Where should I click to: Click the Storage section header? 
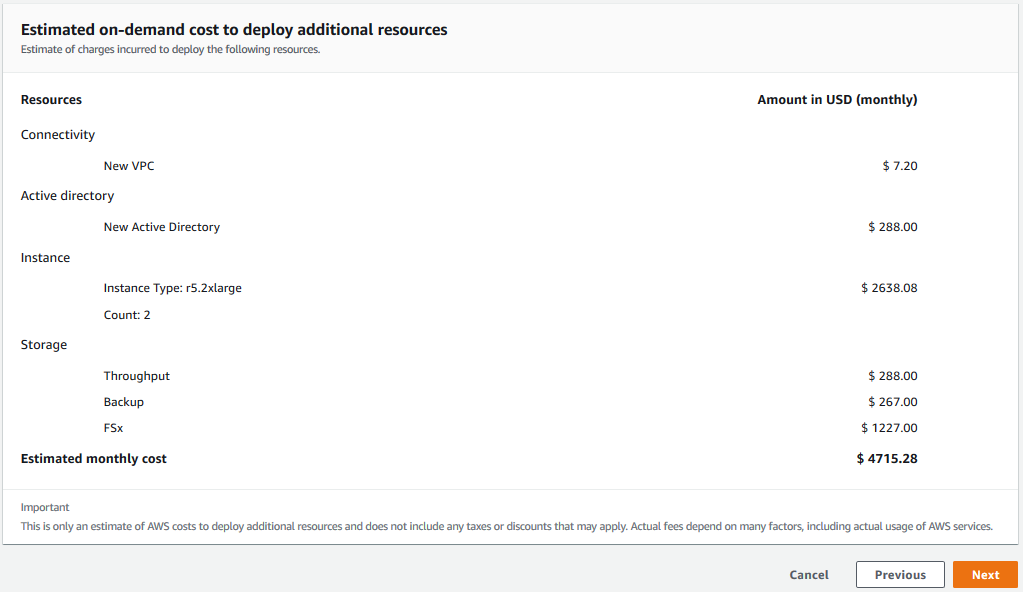44,344
